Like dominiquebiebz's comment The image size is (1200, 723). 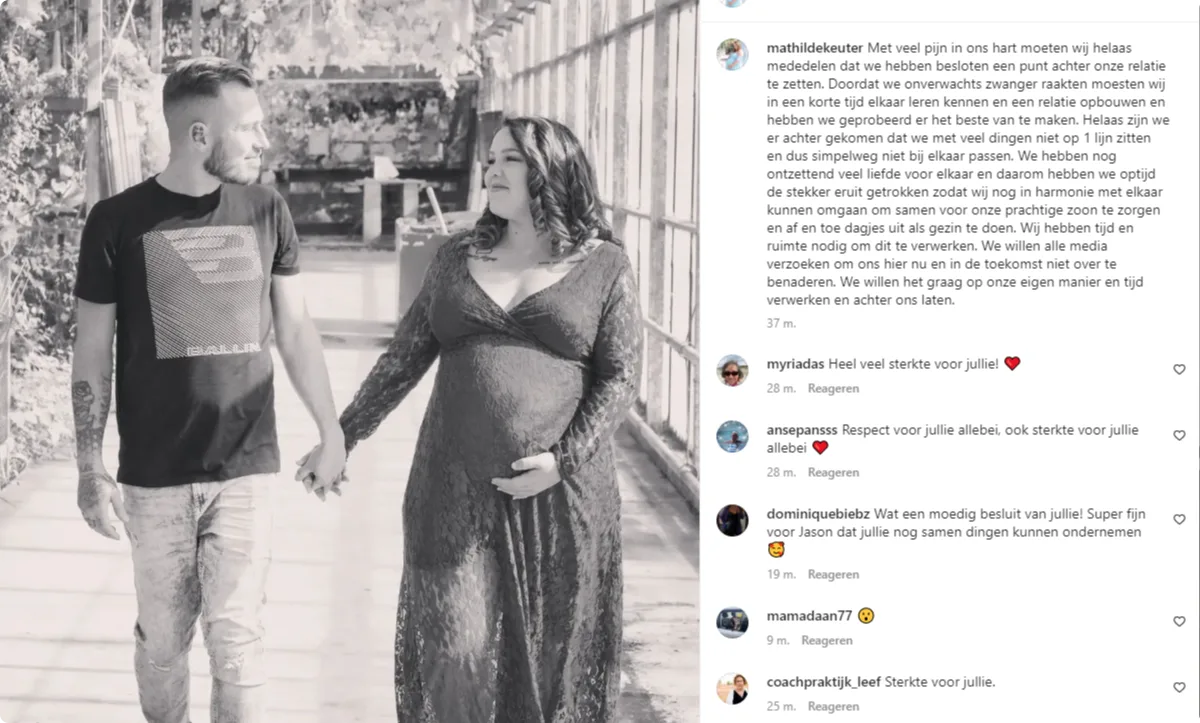tap(1179, 520)
